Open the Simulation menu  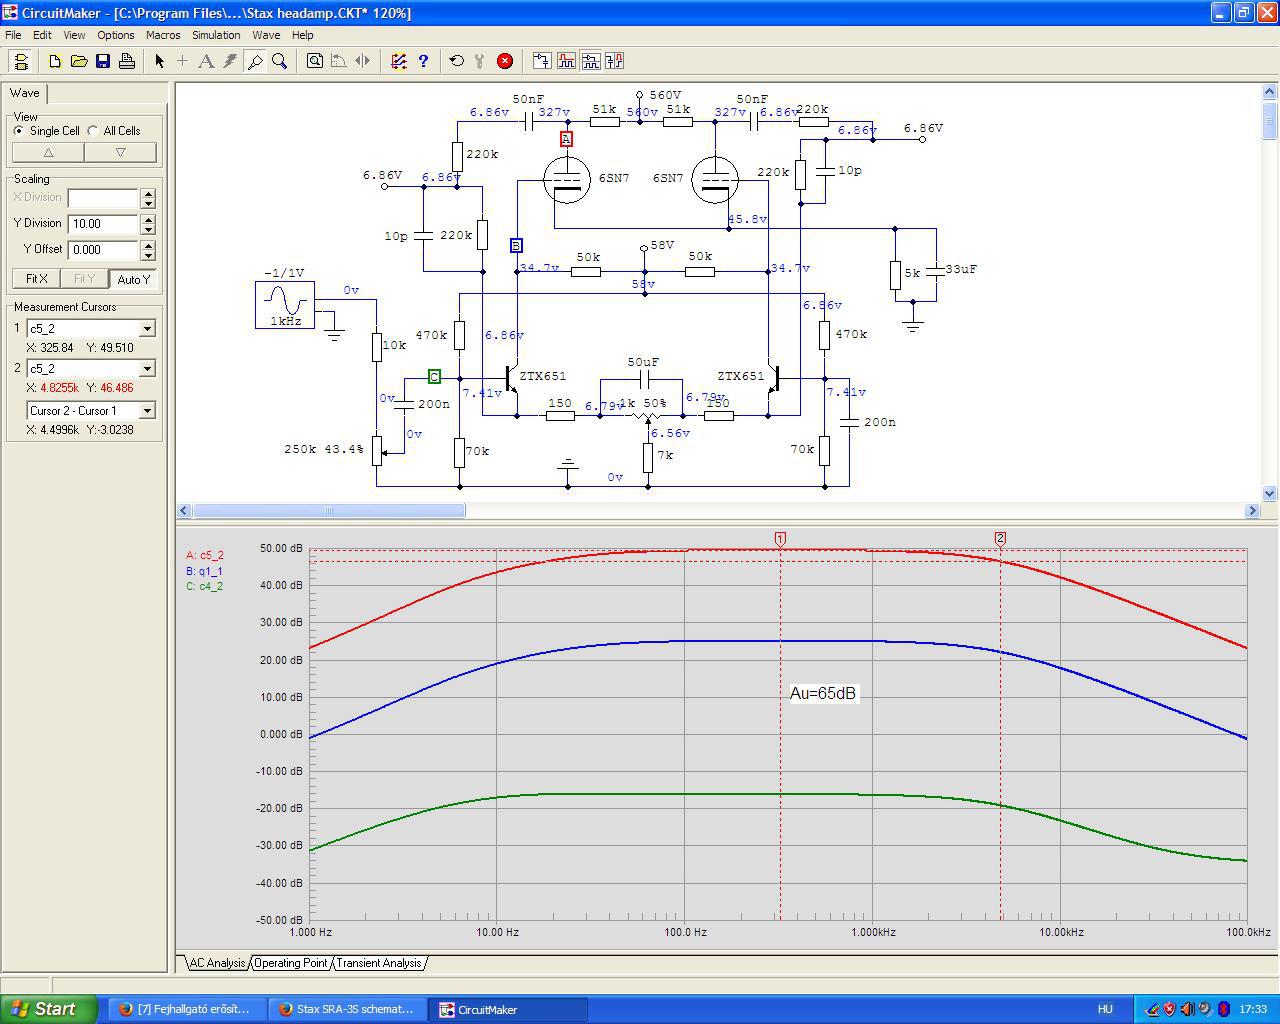click(216, 35)
